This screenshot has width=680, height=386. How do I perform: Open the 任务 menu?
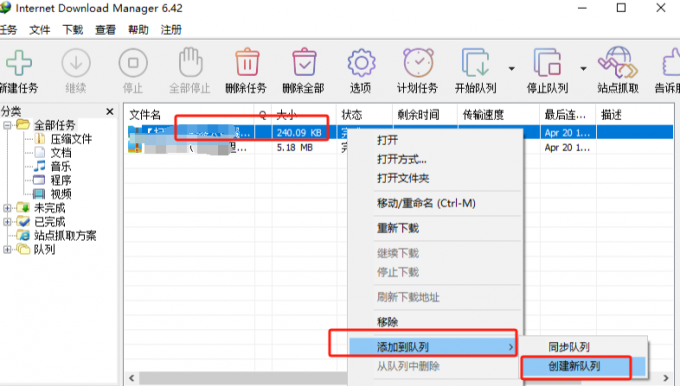(x=8, y=30)
